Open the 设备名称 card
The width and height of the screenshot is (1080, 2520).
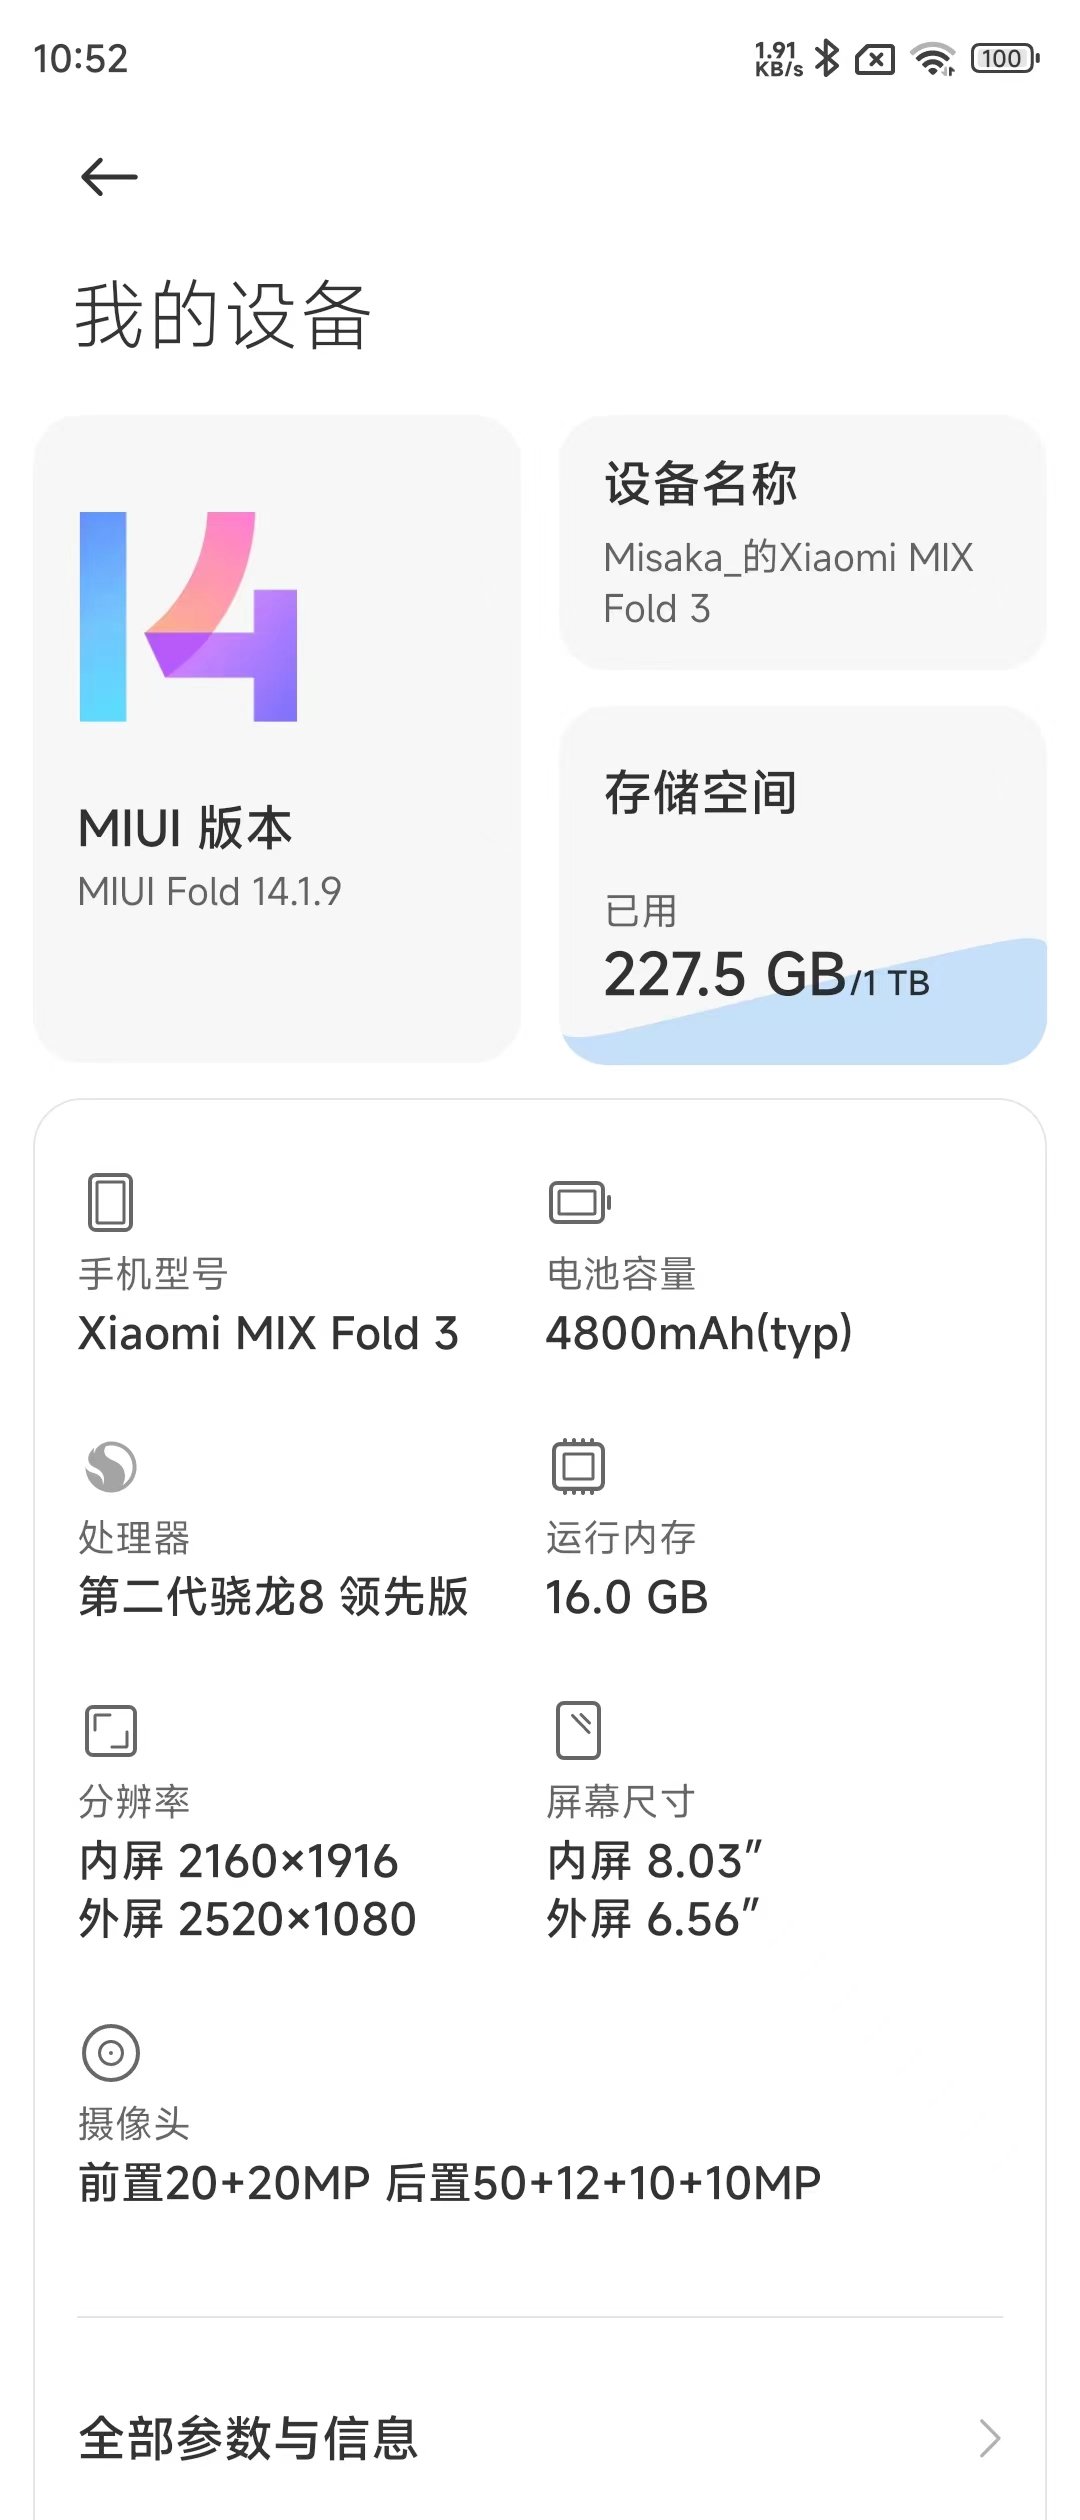(x=803, y=543)
